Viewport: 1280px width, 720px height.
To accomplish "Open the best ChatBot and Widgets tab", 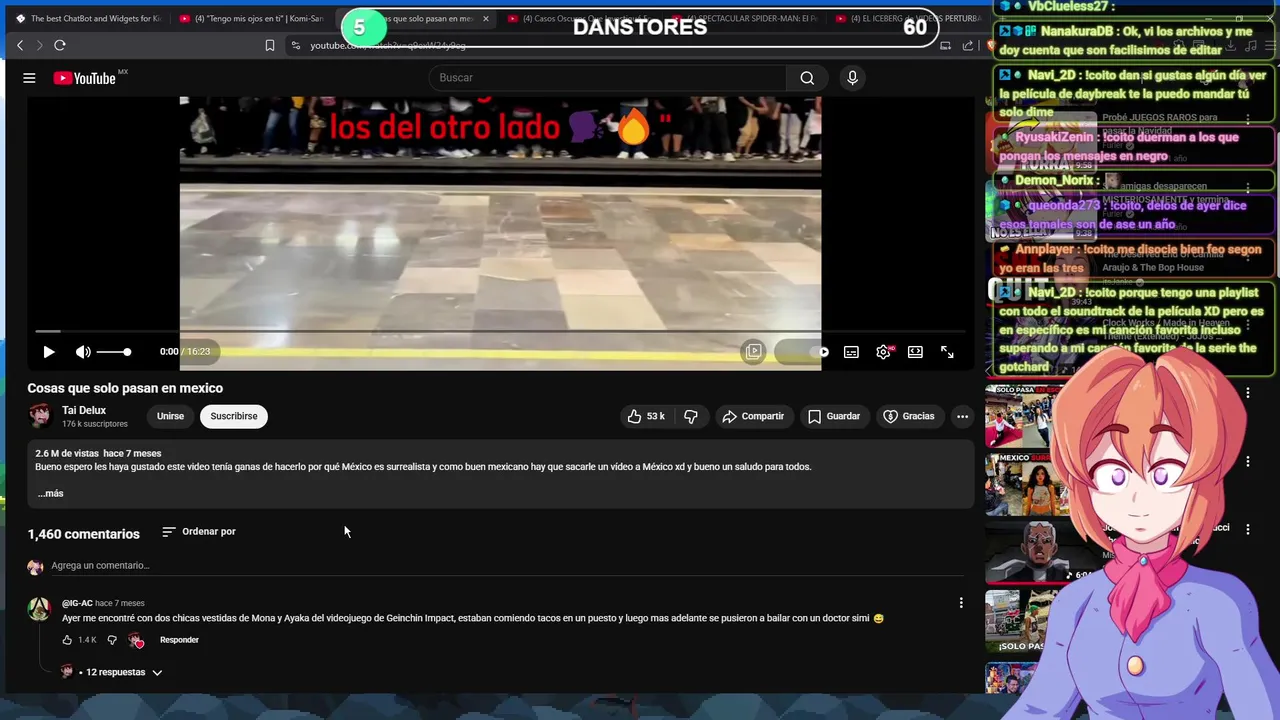I will click(88, 18).
